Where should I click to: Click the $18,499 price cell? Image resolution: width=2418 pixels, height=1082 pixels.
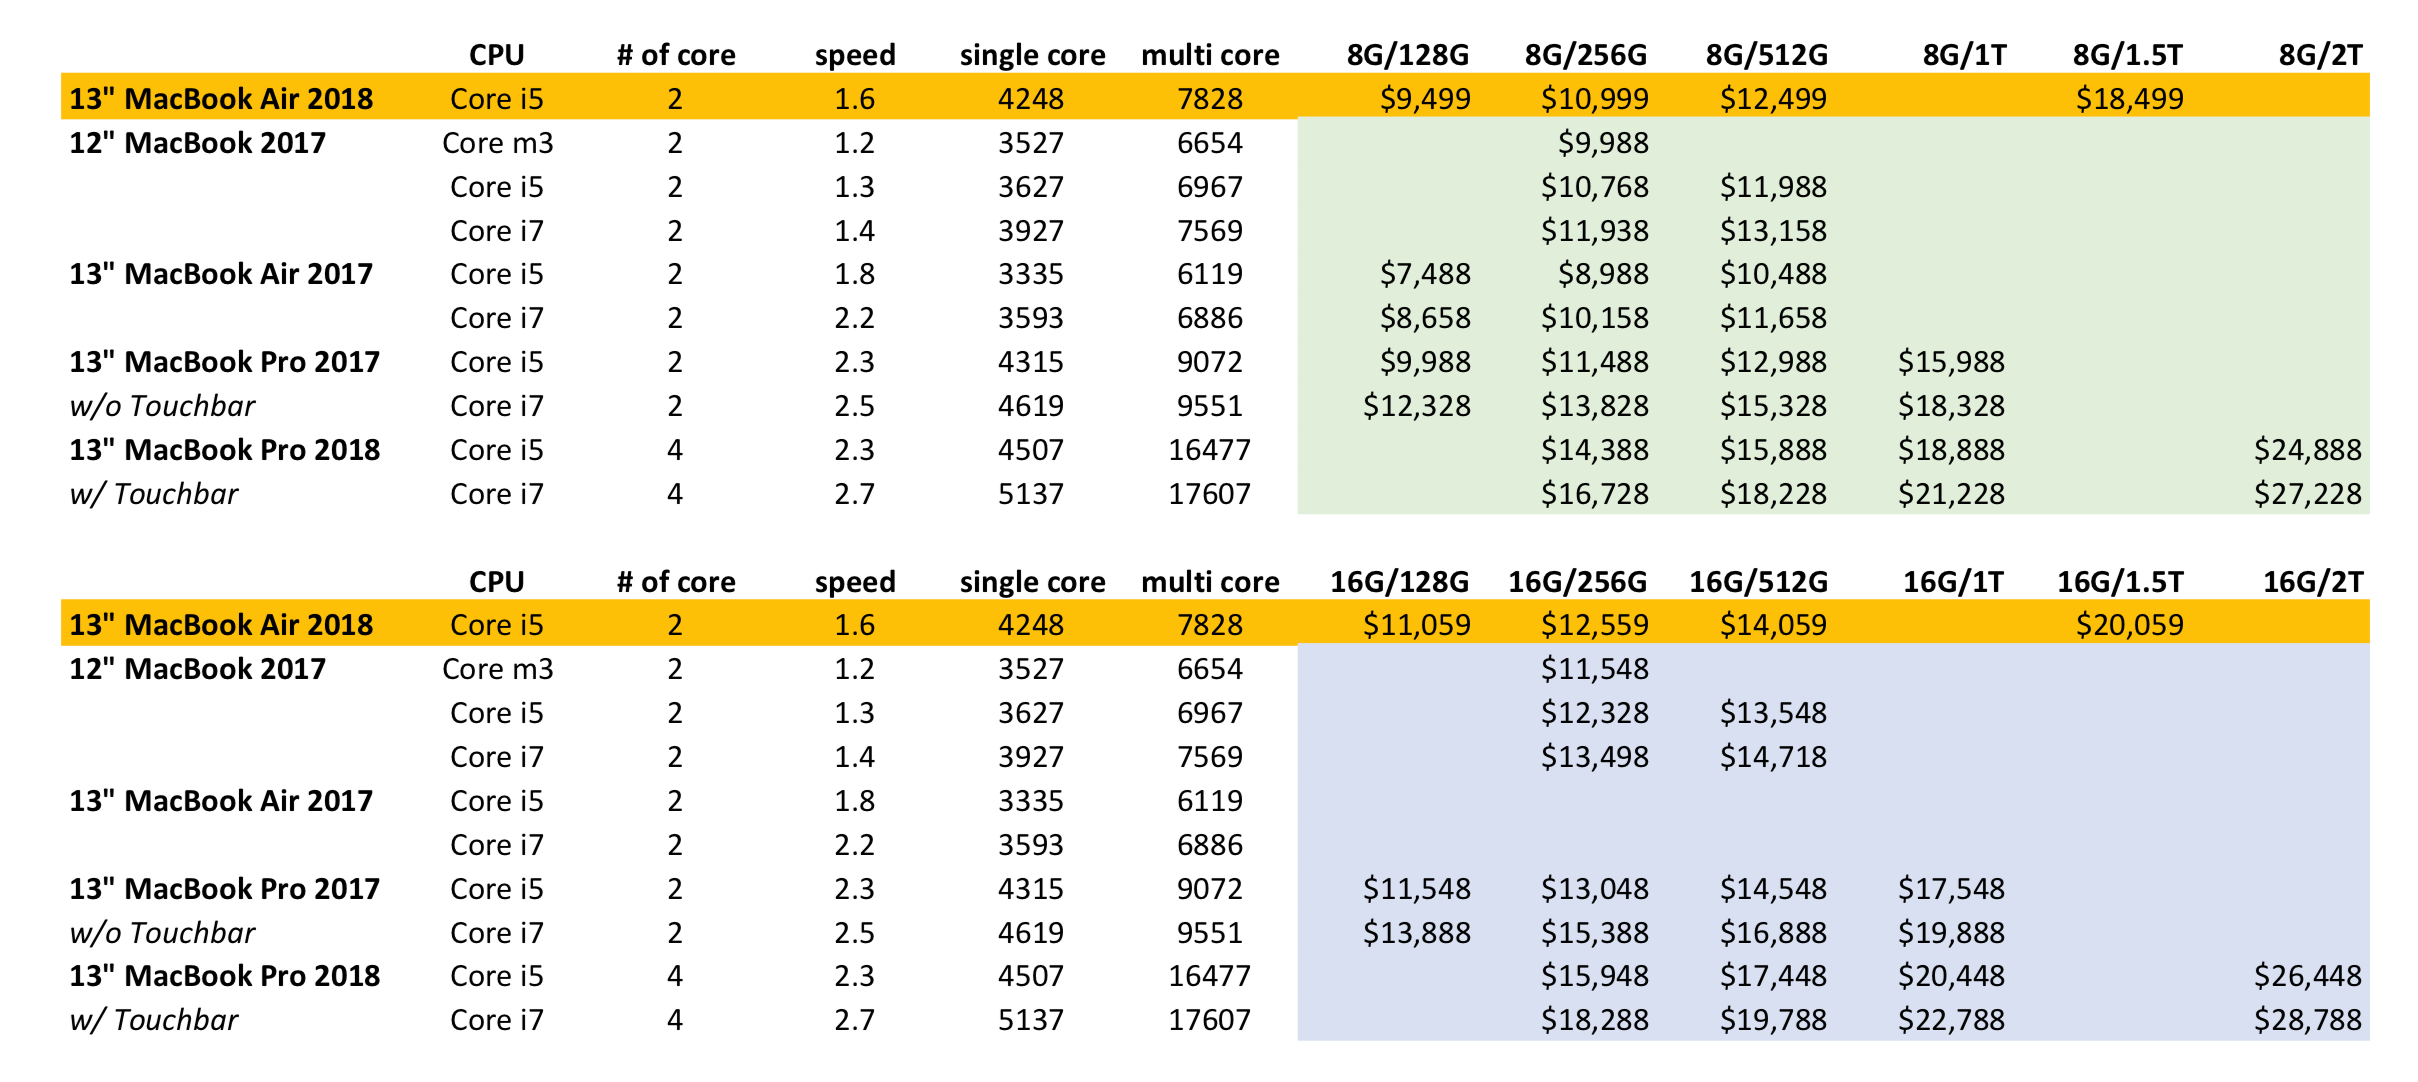(2130, 99)
